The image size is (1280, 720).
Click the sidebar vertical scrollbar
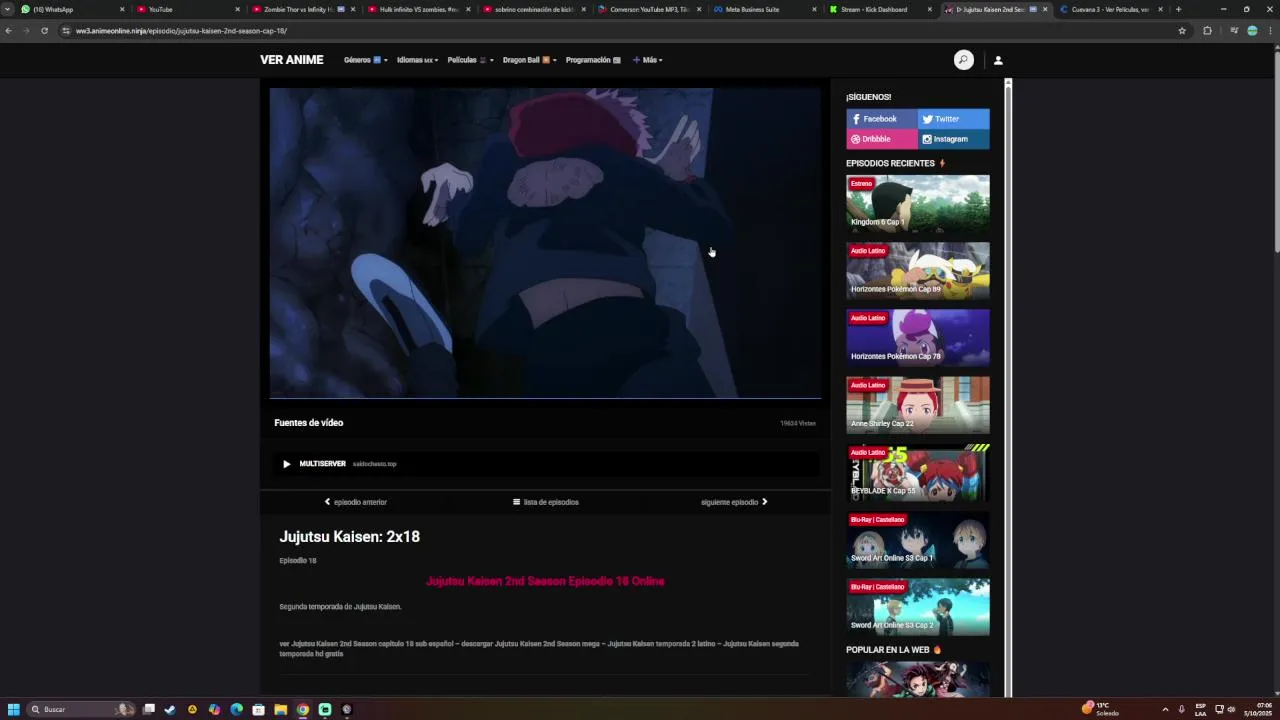click(1008, 388)
